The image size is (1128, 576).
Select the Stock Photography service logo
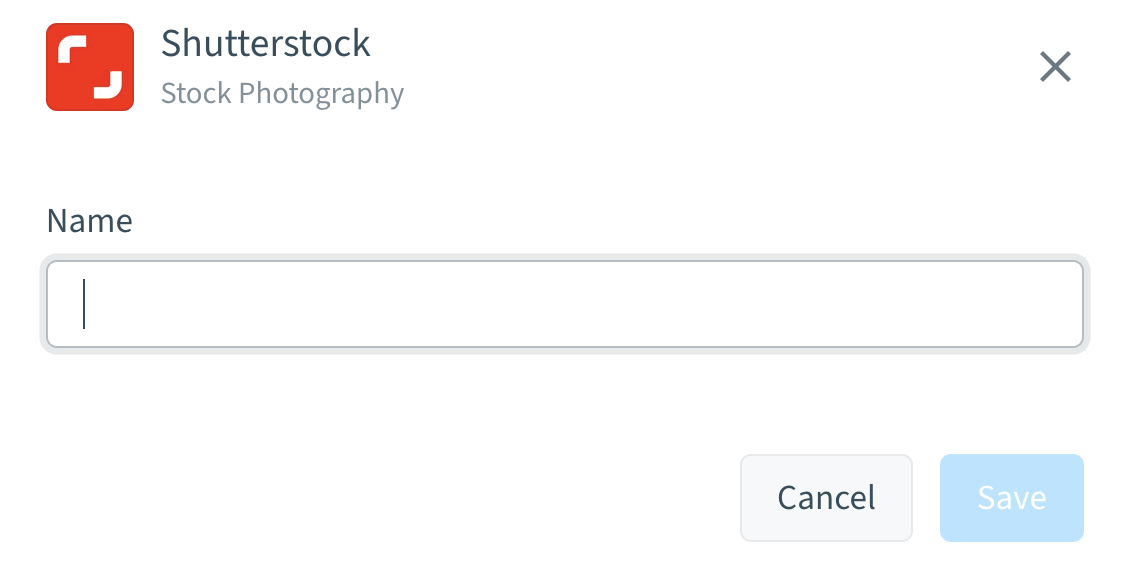pyautogui.click(x=90, y=67)
